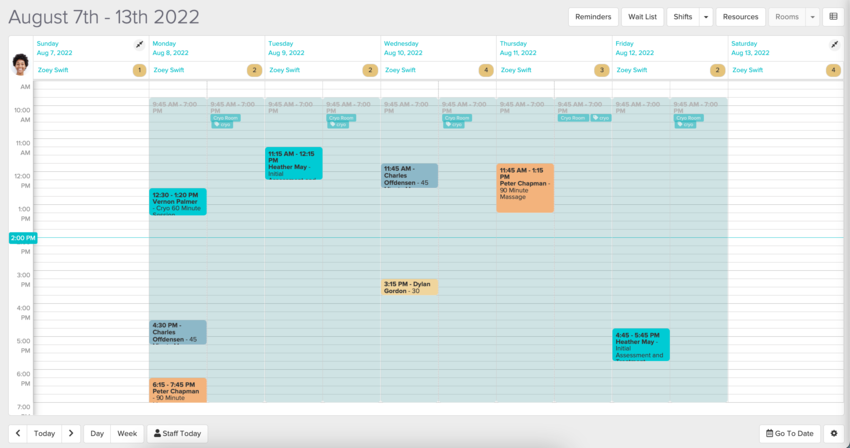
Task: Click the Resources button
Action: click(740, 17)
